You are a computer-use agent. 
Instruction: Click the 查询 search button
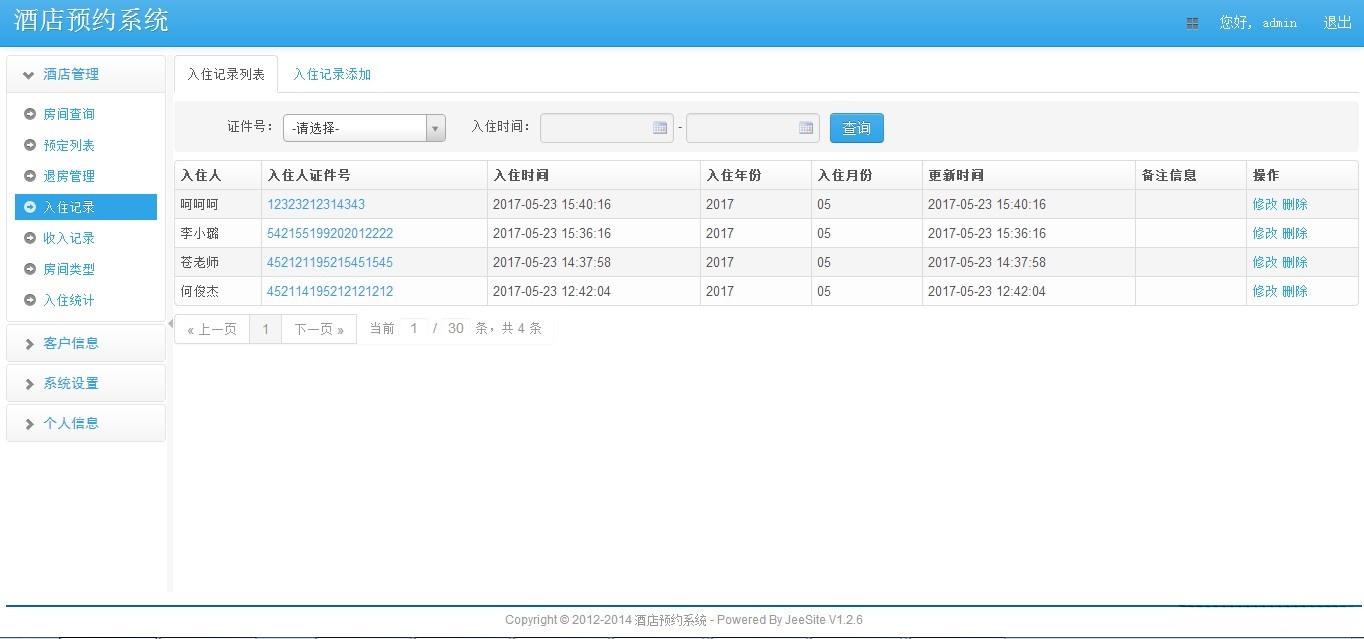tap(857, 128)
